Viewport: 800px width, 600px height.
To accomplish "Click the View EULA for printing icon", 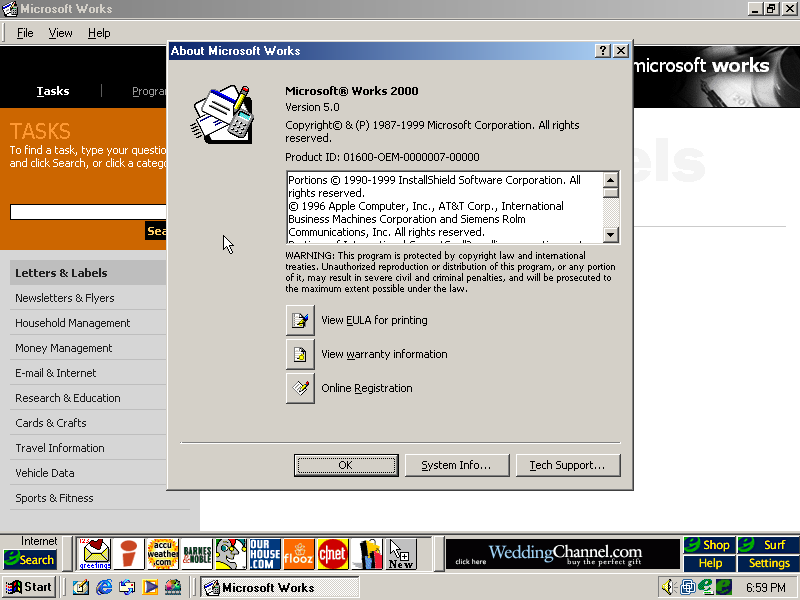I will click(300, 320).
